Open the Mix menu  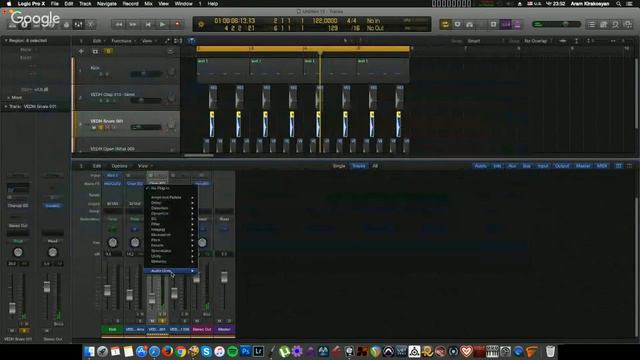click(149, 4)
